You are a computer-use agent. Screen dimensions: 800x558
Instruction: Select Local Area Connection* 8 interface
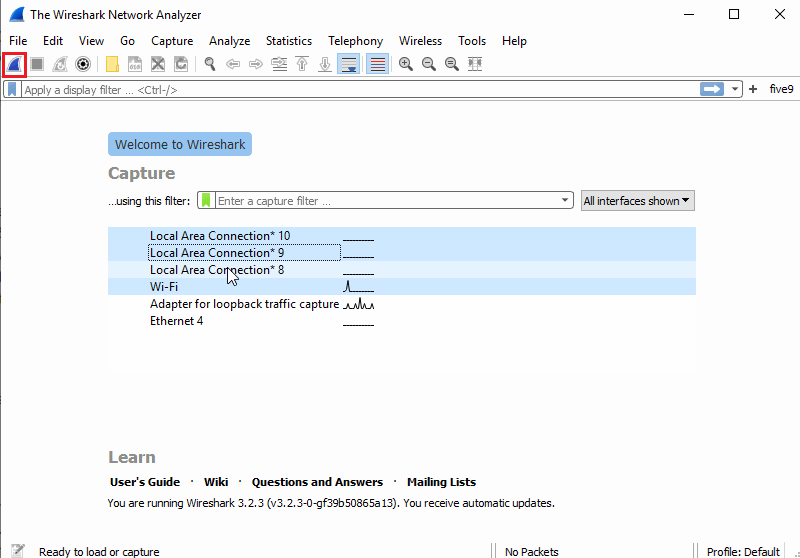tap(402, 270)
